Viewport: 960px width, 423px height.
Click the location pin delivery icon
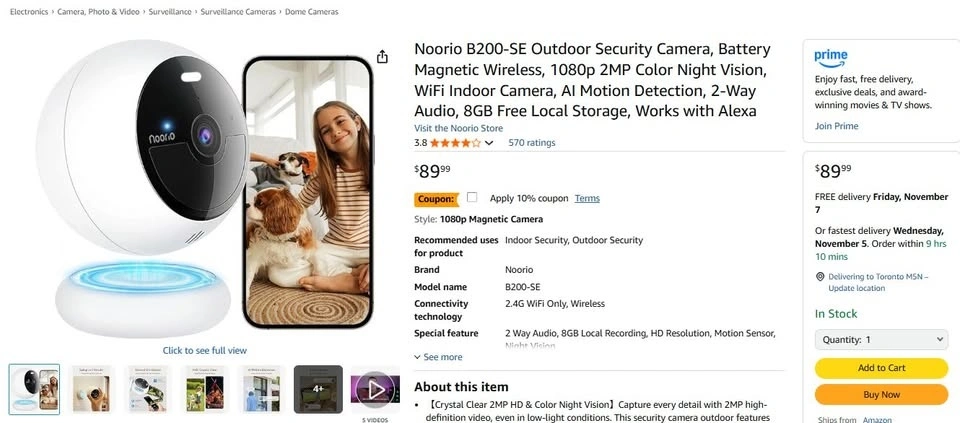pos(820,277)
